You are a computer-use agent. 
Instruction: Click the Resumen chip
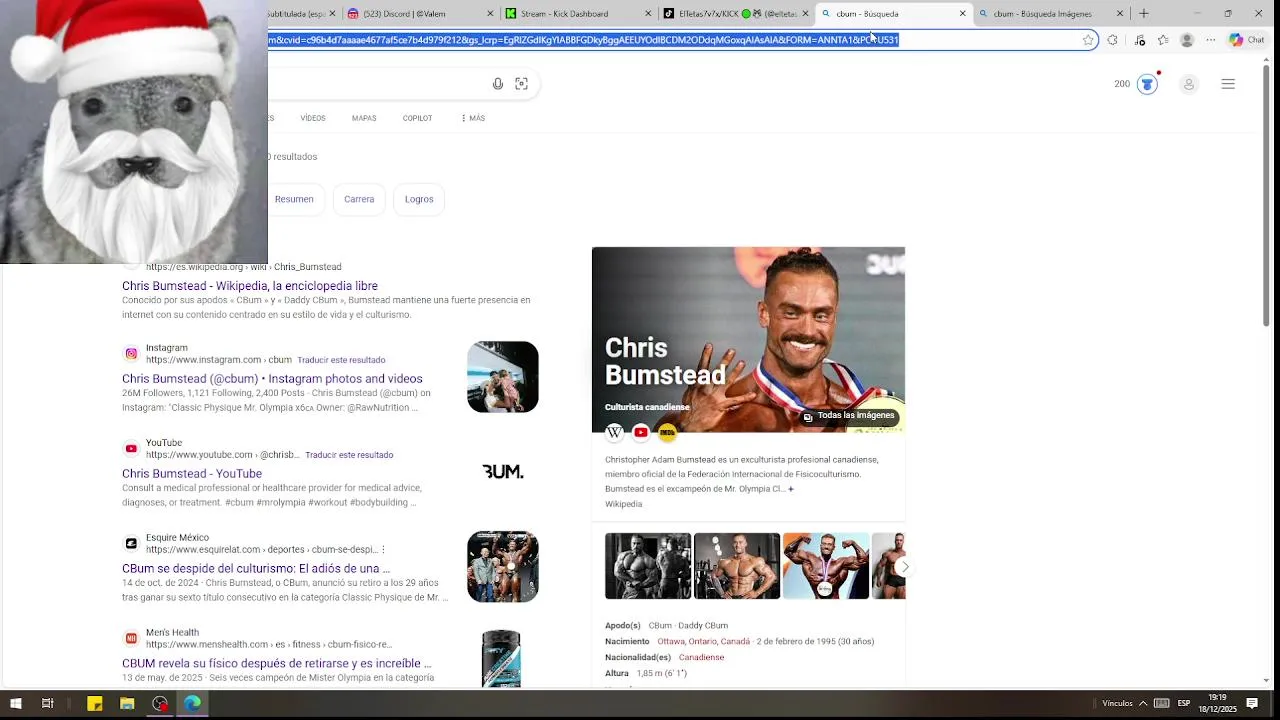tap(294, 199)
